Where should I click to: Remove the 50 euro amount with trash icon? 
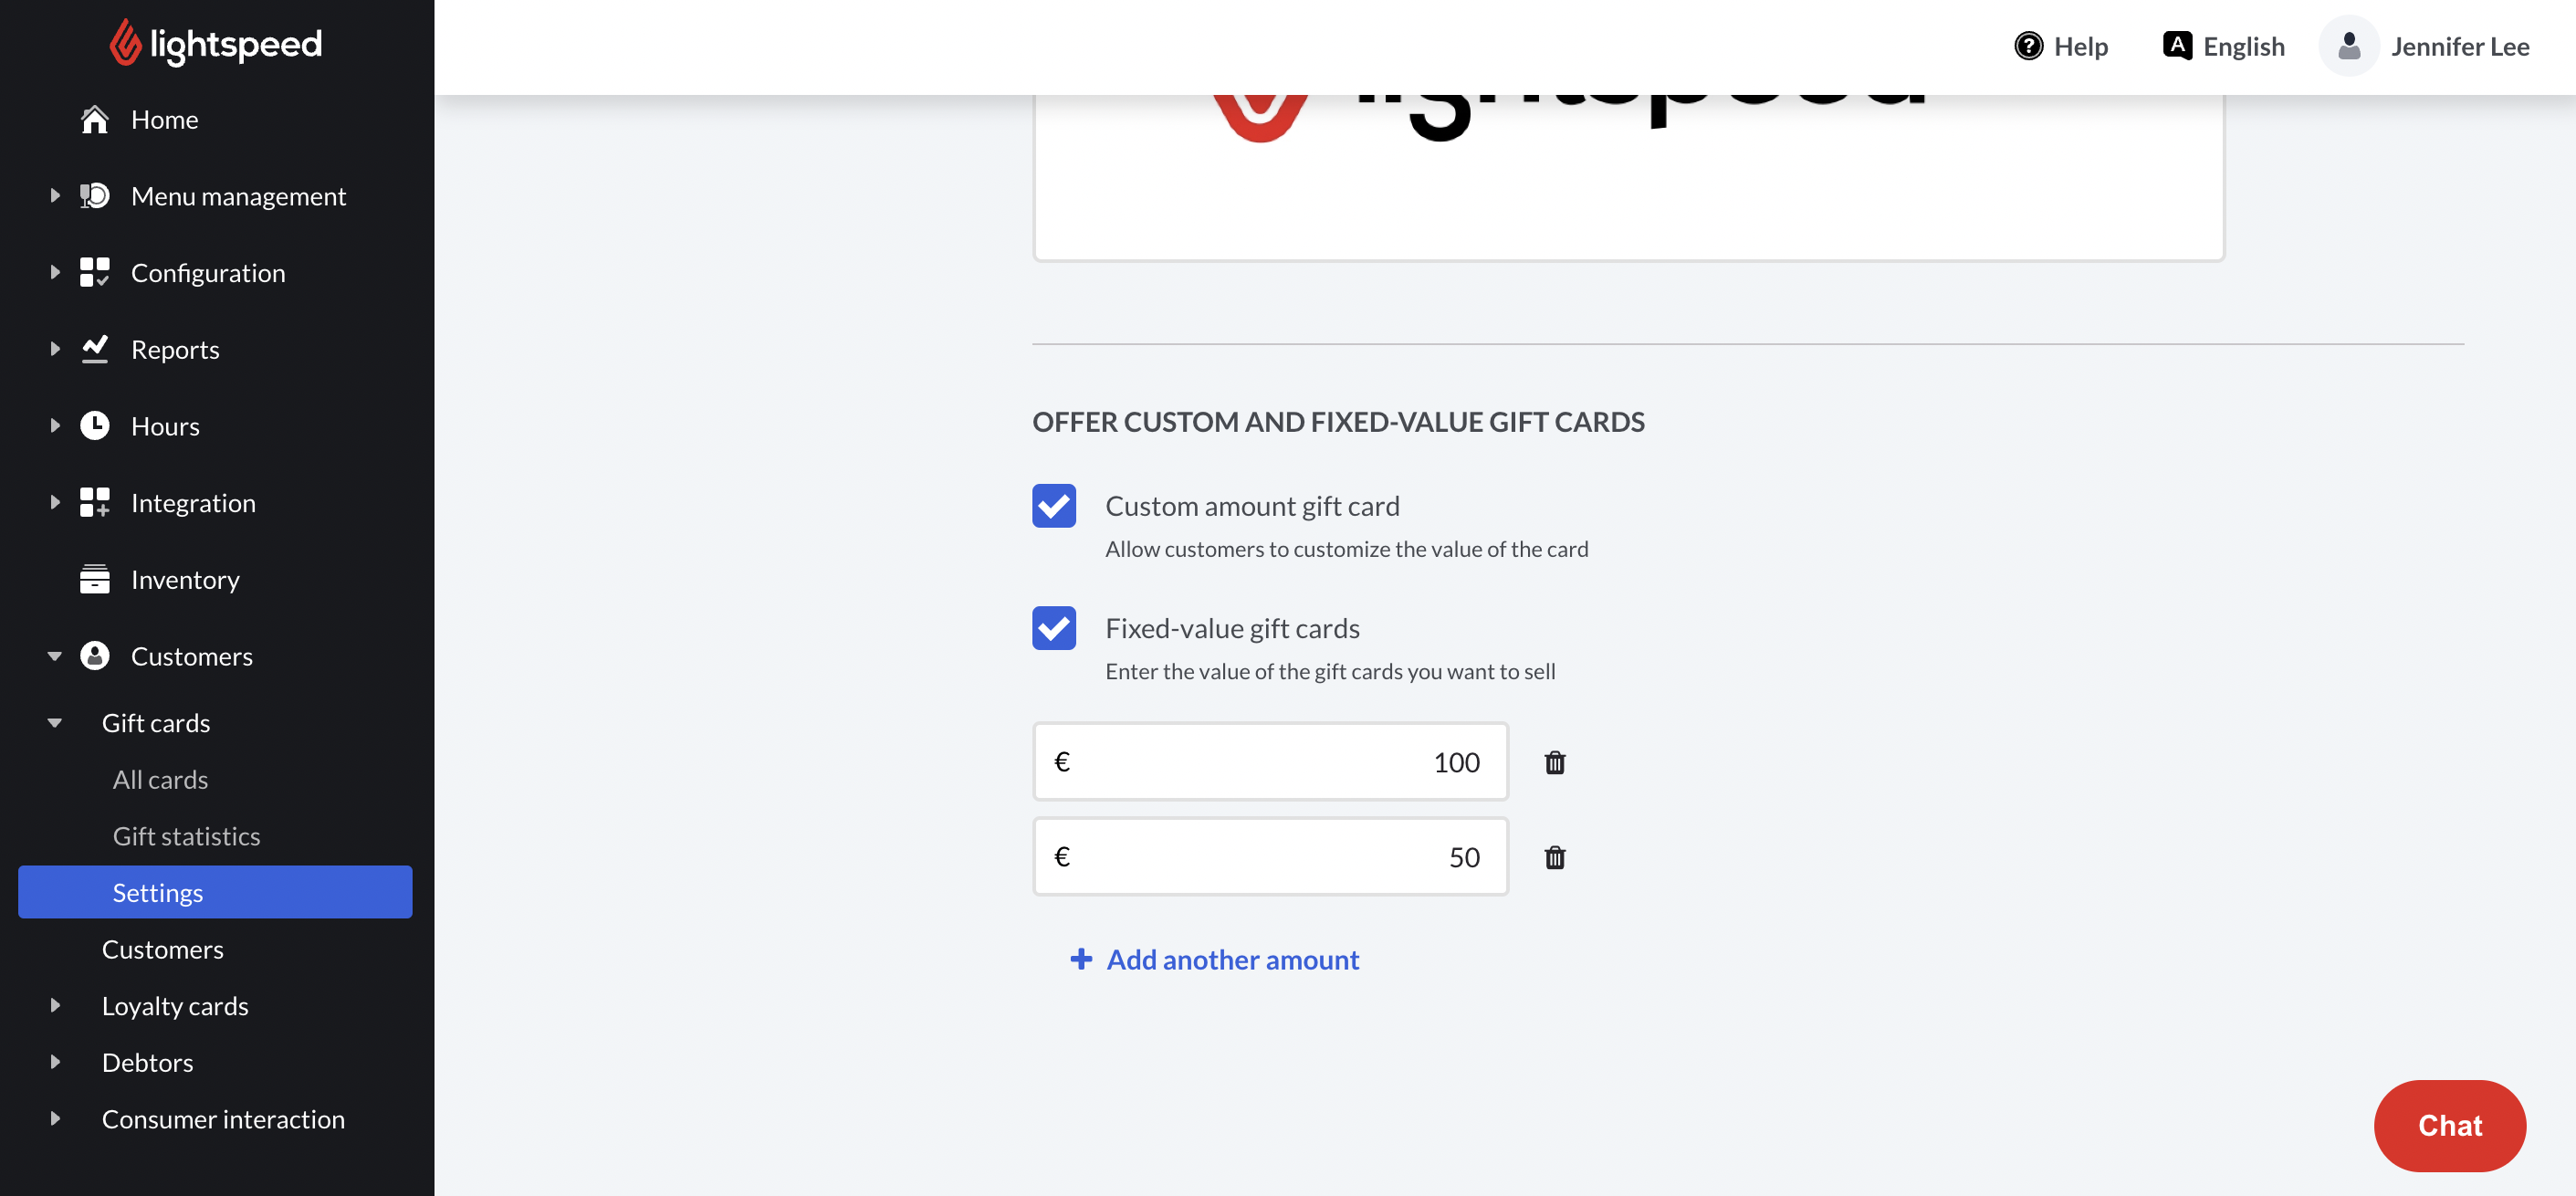click(1554, 858)
